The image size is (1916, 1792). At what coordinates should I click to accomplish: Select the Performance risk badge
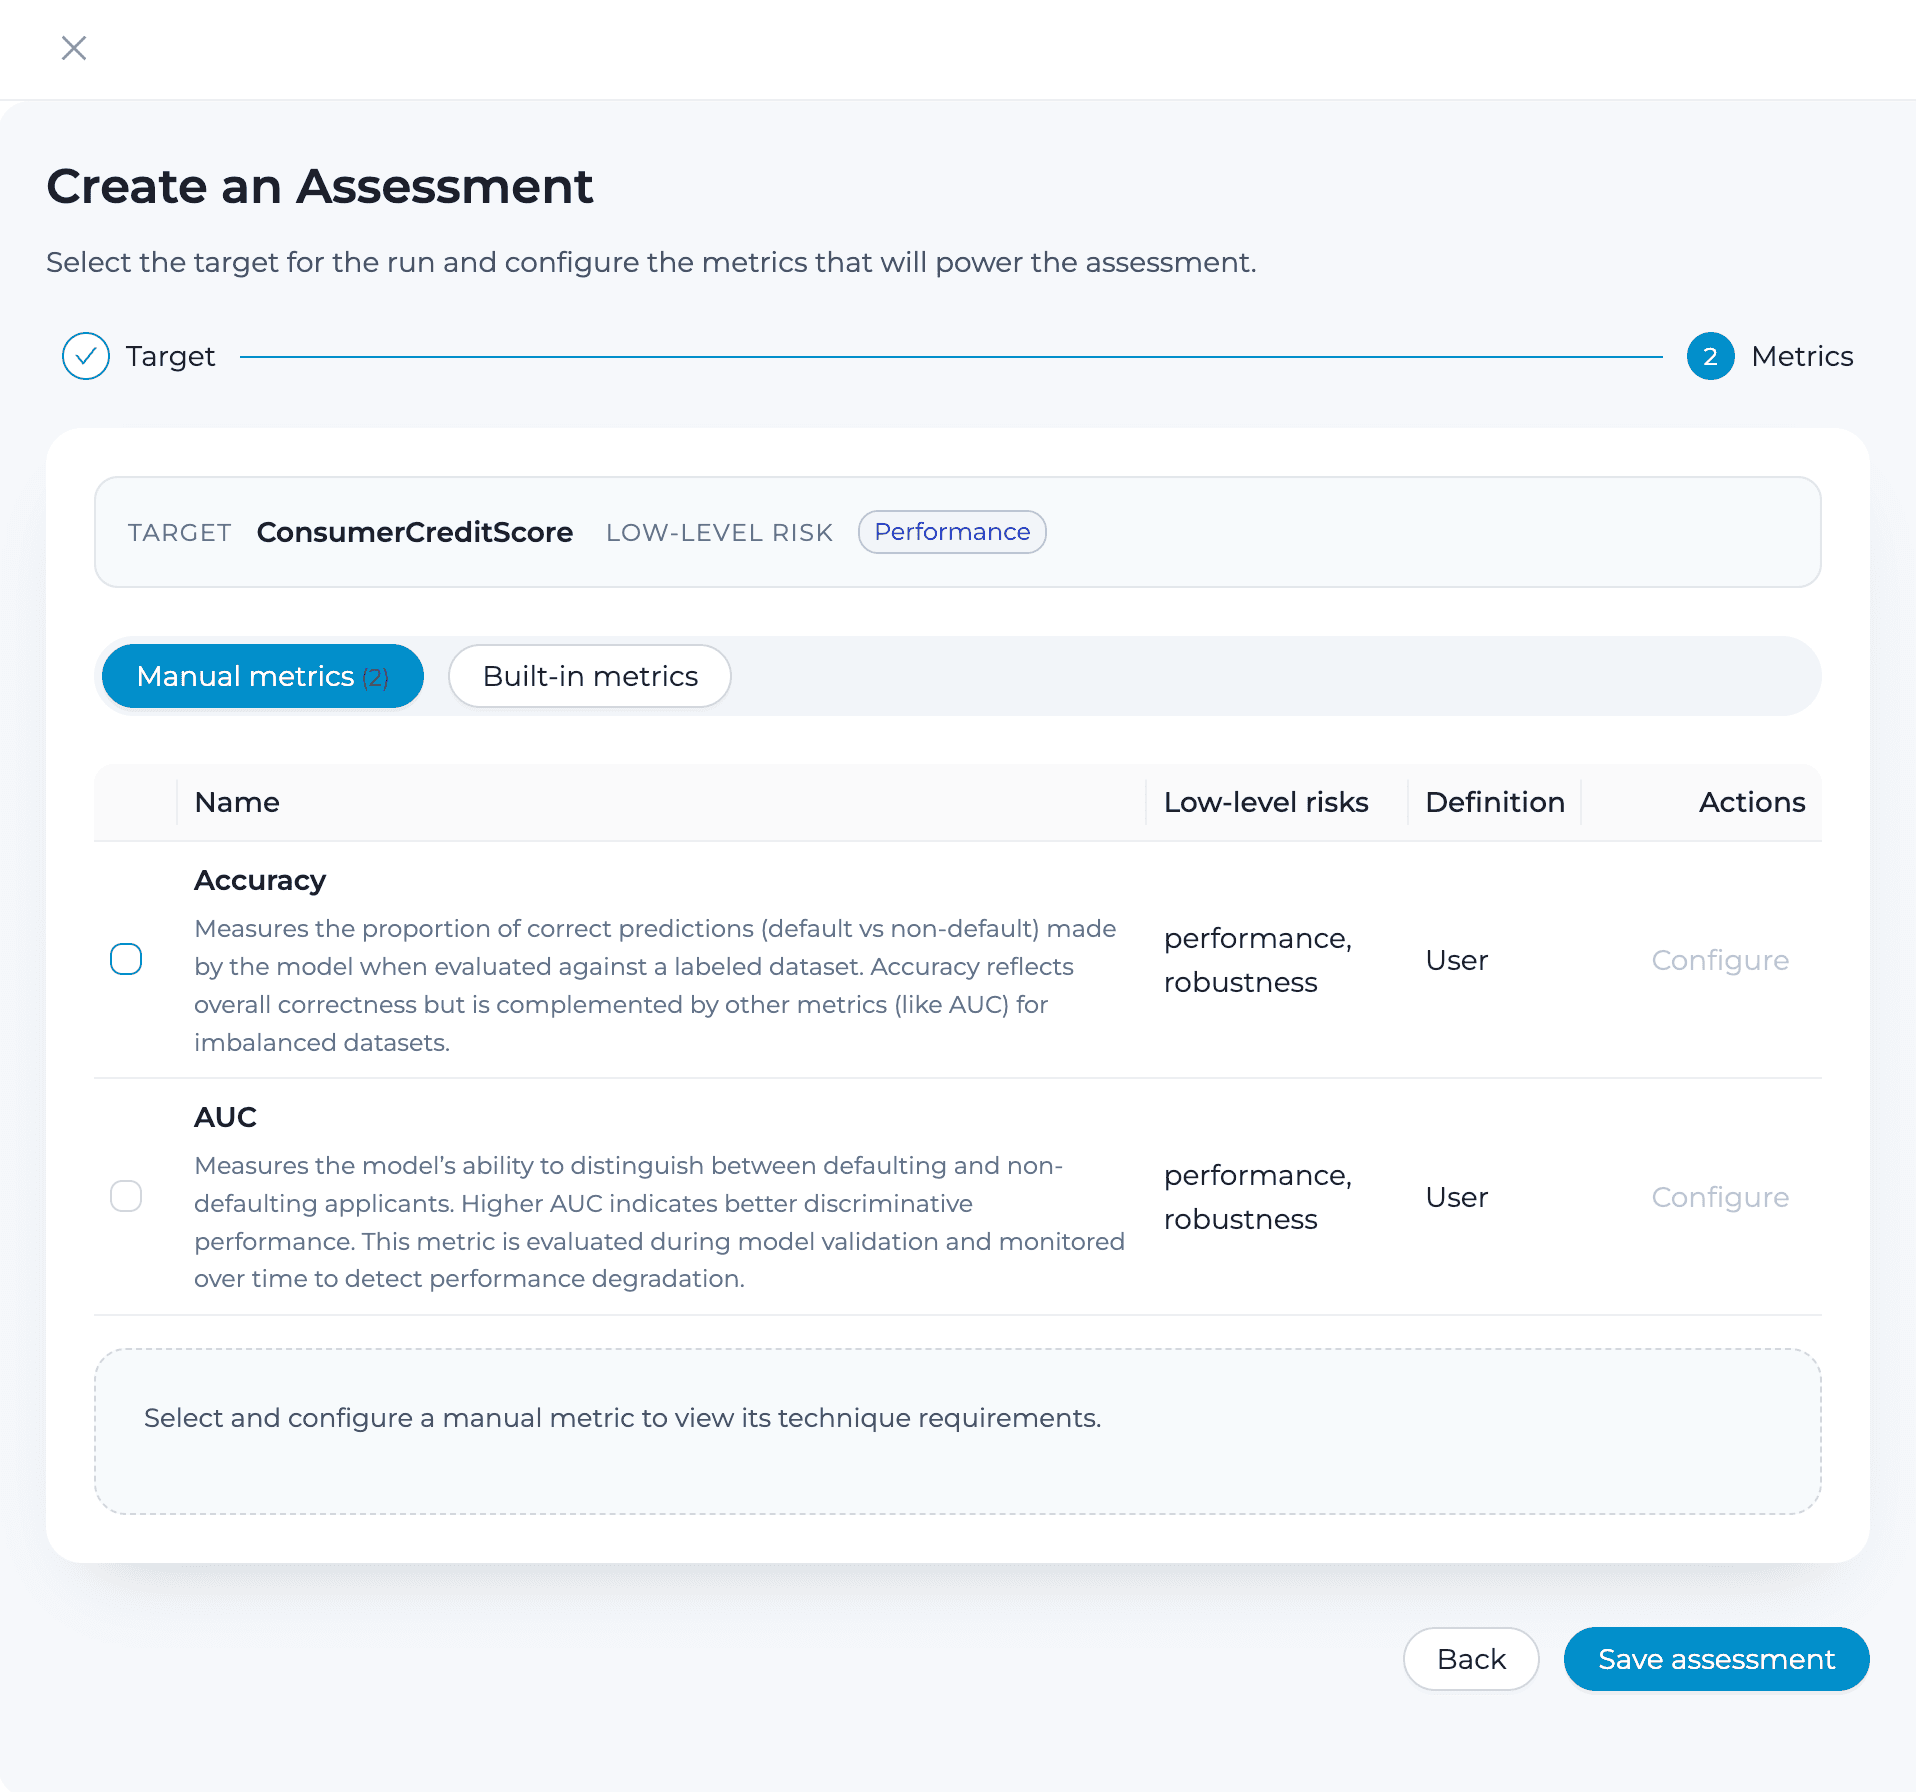click(x=951, y=532)
